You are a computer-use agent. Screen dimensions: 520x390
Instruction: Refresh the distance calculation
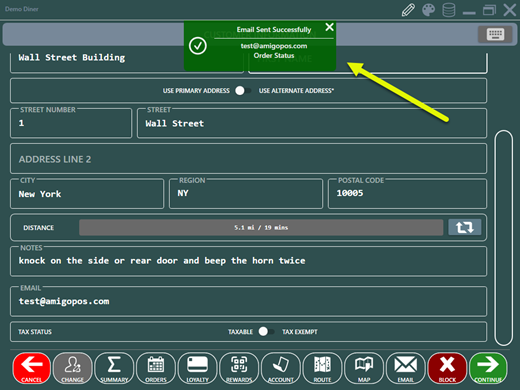[464, 227]
